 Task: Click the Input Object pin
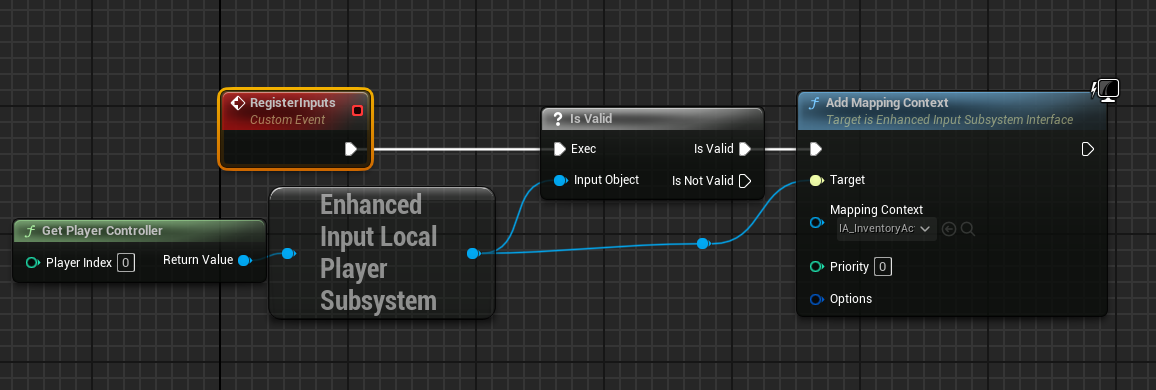pos(560,180)
